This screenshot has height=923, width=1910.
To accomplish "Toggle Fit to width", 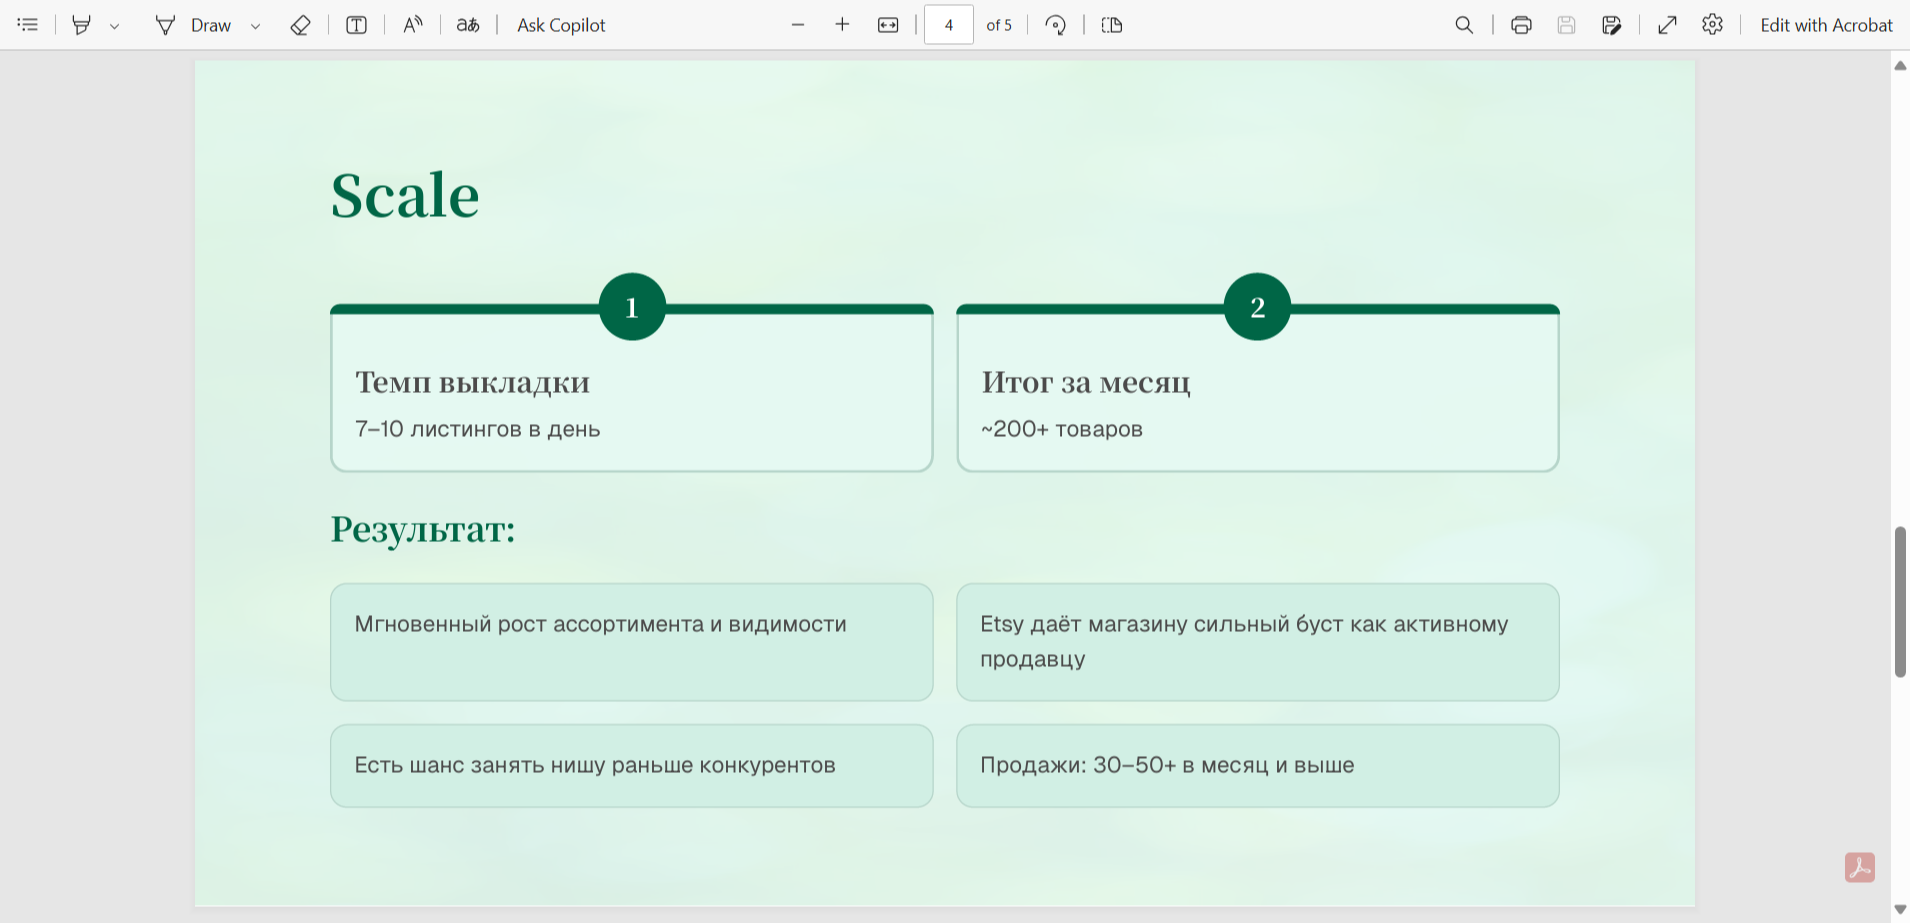I will 888,25.
